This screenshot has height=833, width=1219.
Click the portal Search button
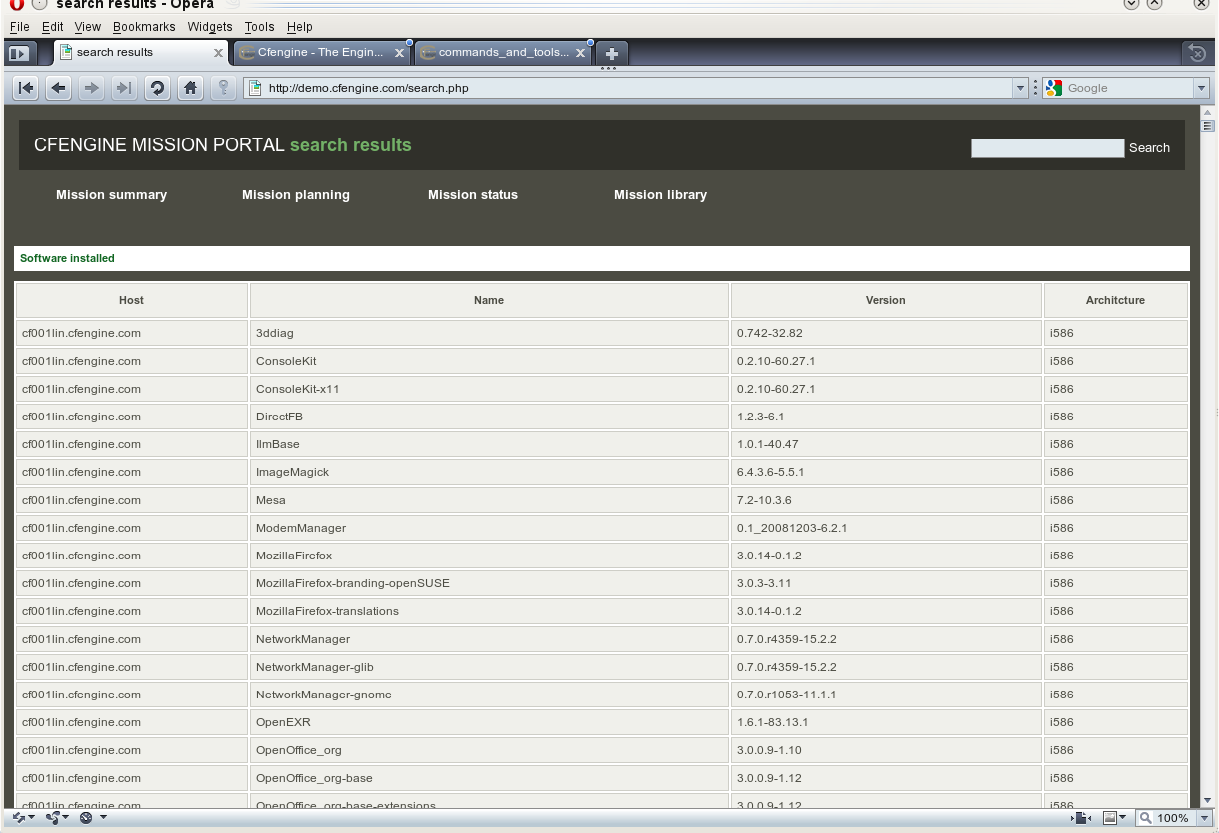[1149, 148]
